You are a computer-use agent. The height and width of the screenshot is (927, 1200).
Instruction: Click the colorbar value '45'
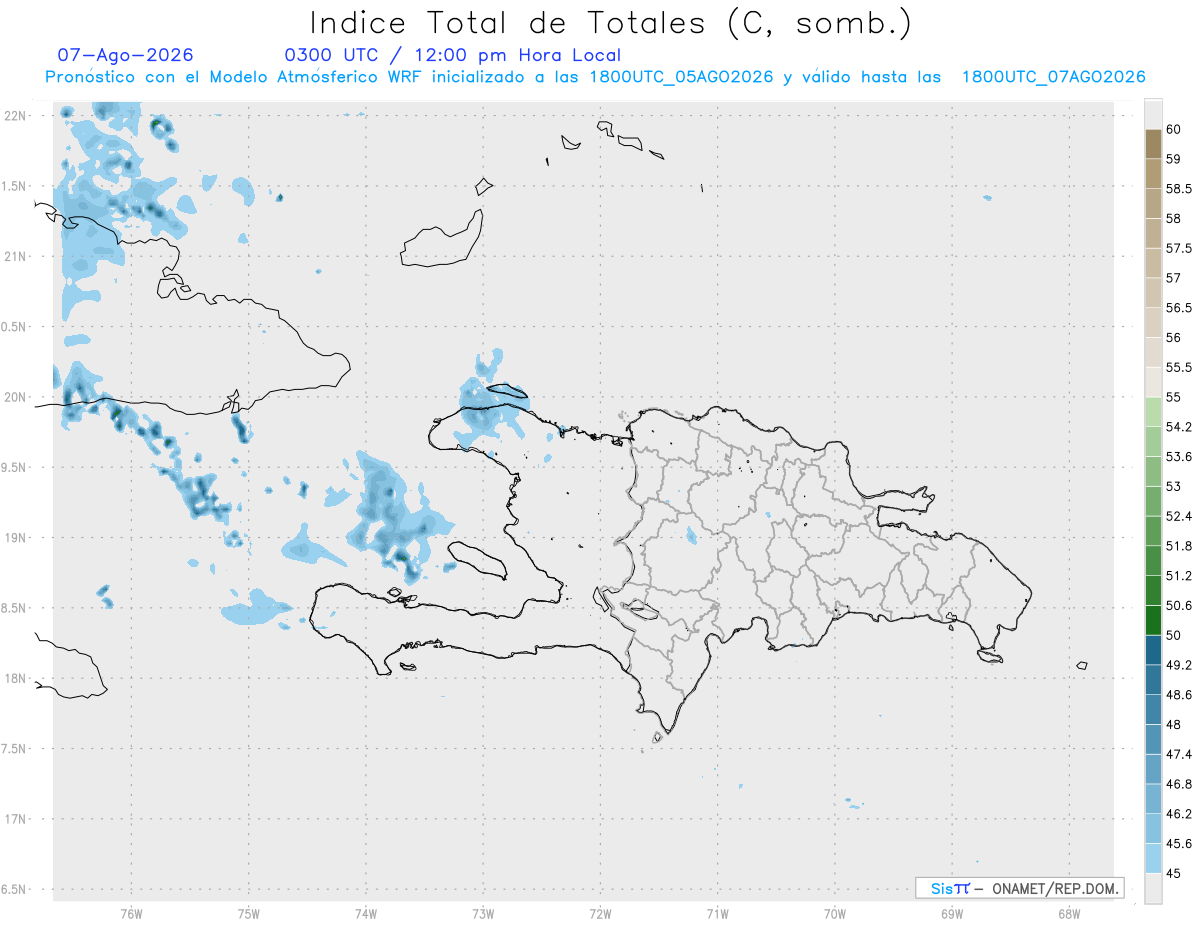[x=1173, y=873]
